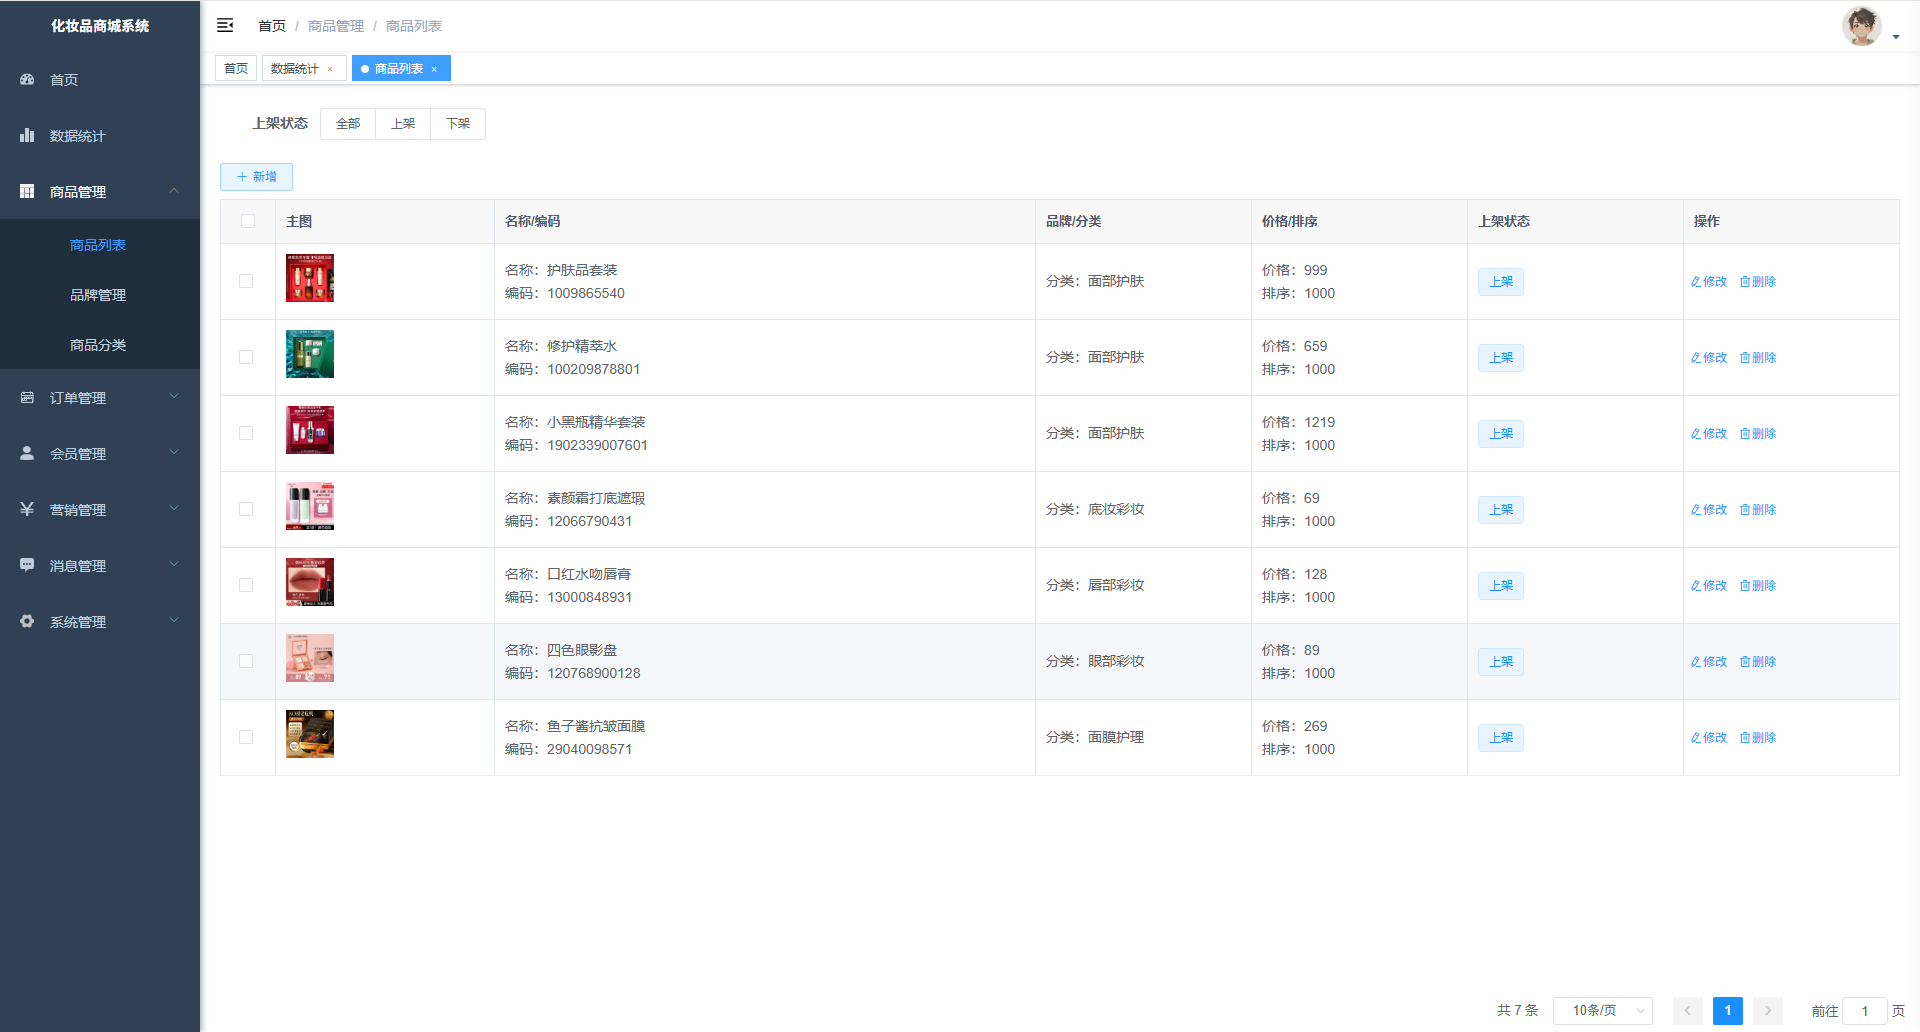Image resolution: width=1920 pixels, height=1032 pixels.
Task: Open the 10条/页 page size dropdown
Action: pyautogui.click(x=1602, y=1011)
